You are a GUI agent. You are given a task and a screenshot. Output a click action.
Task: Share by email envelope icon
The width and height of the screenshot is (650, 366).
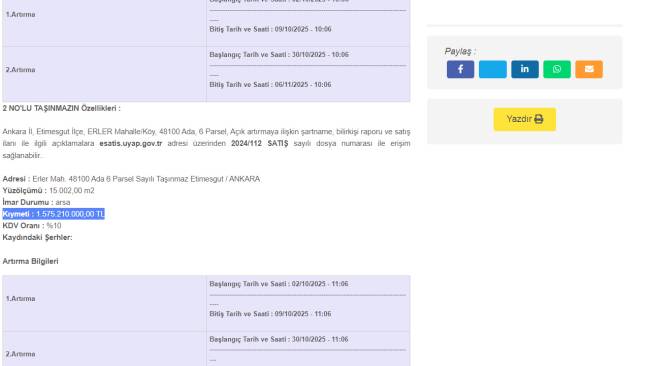589,69
